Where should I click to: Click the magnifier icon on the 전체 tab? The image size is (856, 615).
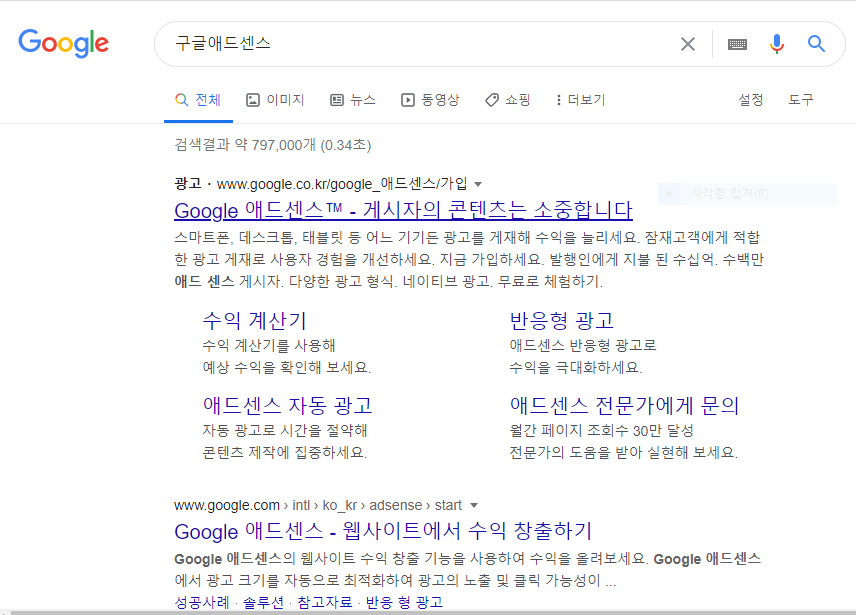[181, 100]
